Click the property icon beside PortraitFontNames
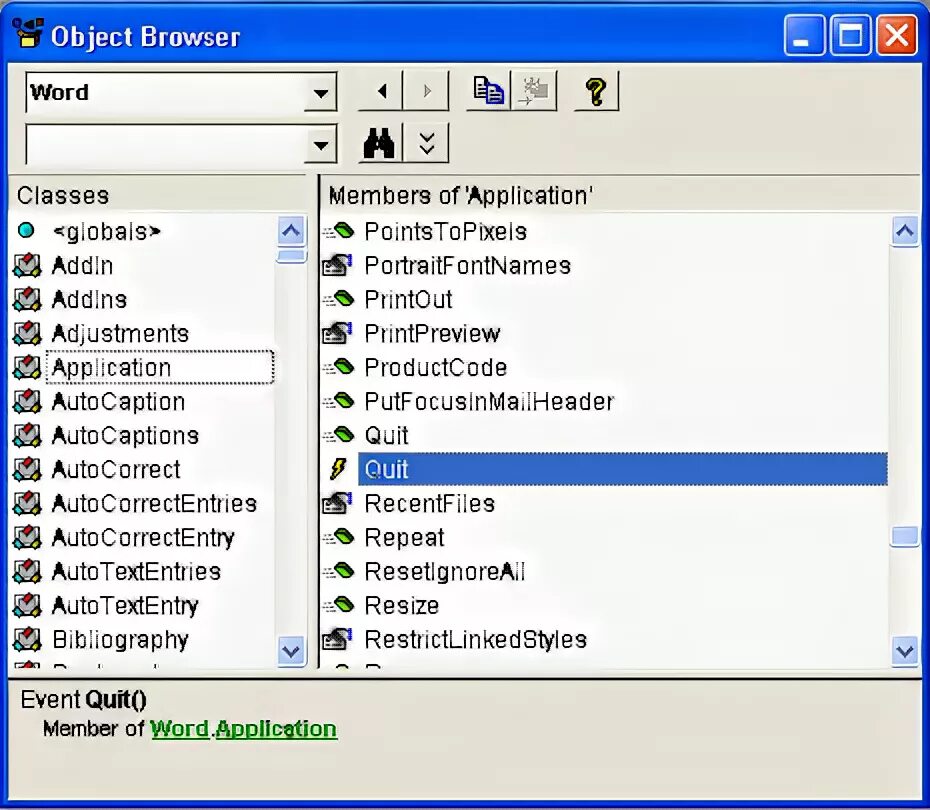 [x=337, y=266]
